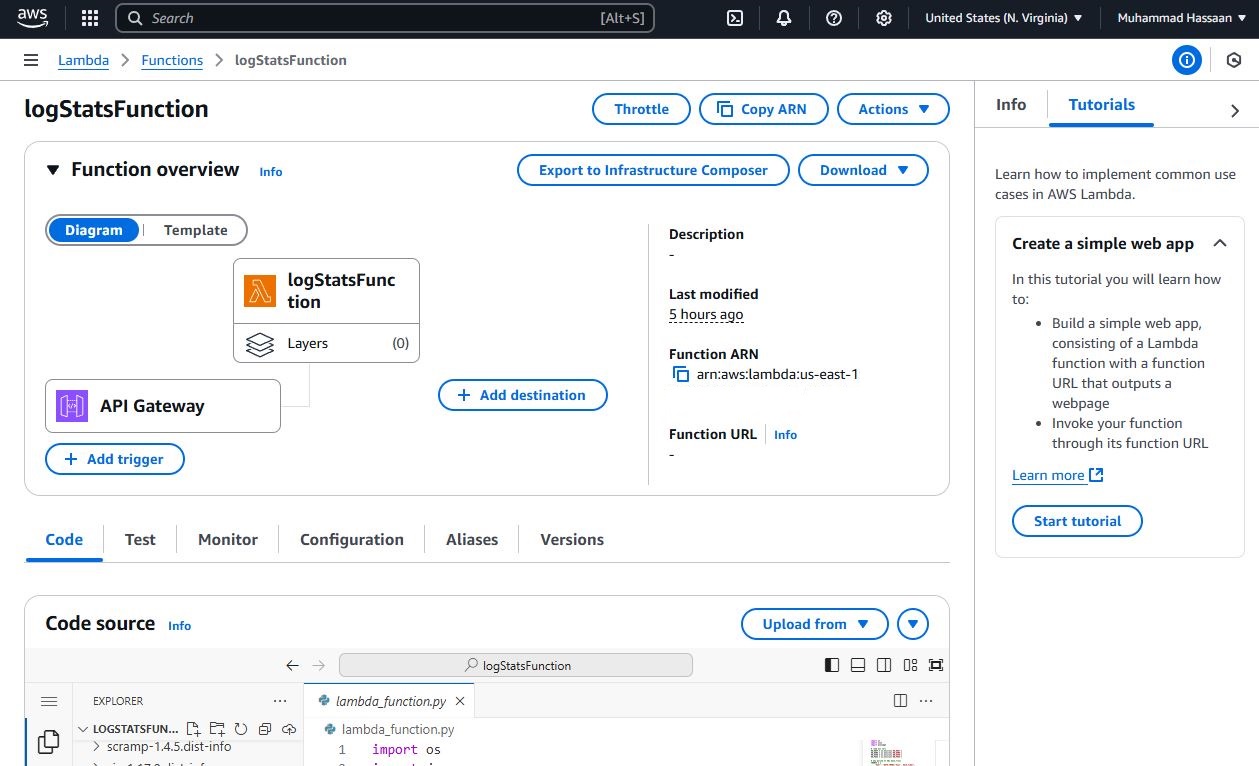The width and height of the screenshot is (1259, 766).
Task: Collapse all folders in explorer
Action: [265, 729]
